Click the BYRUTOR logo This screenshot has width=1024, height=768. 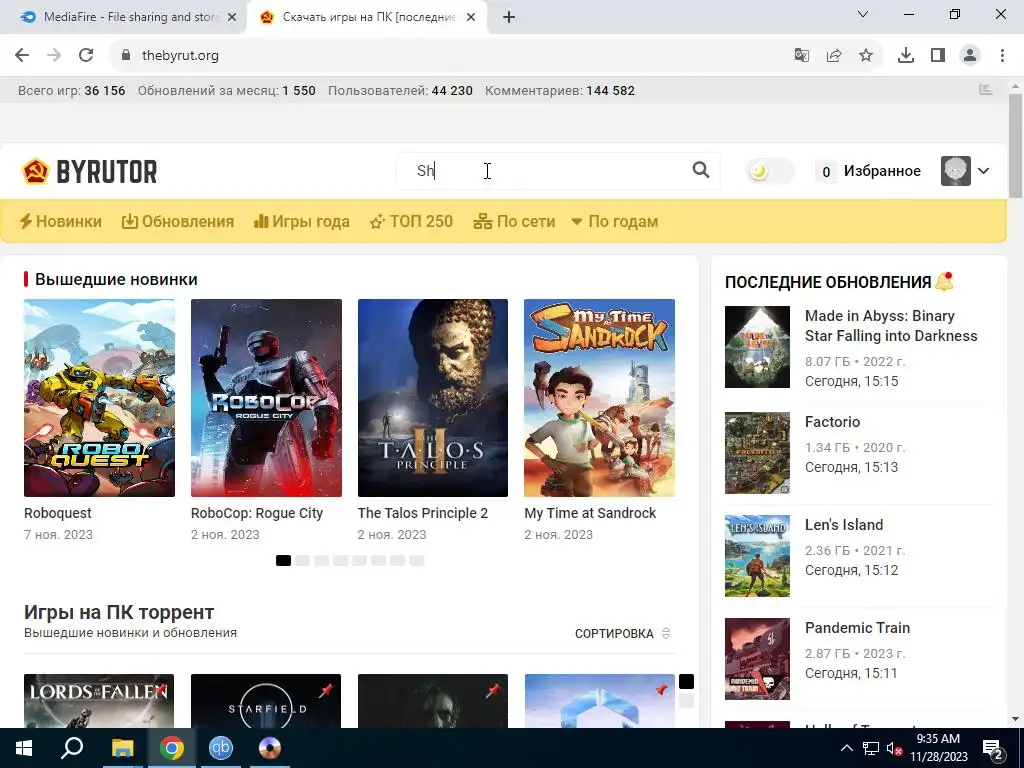click(x=89, y=172)
